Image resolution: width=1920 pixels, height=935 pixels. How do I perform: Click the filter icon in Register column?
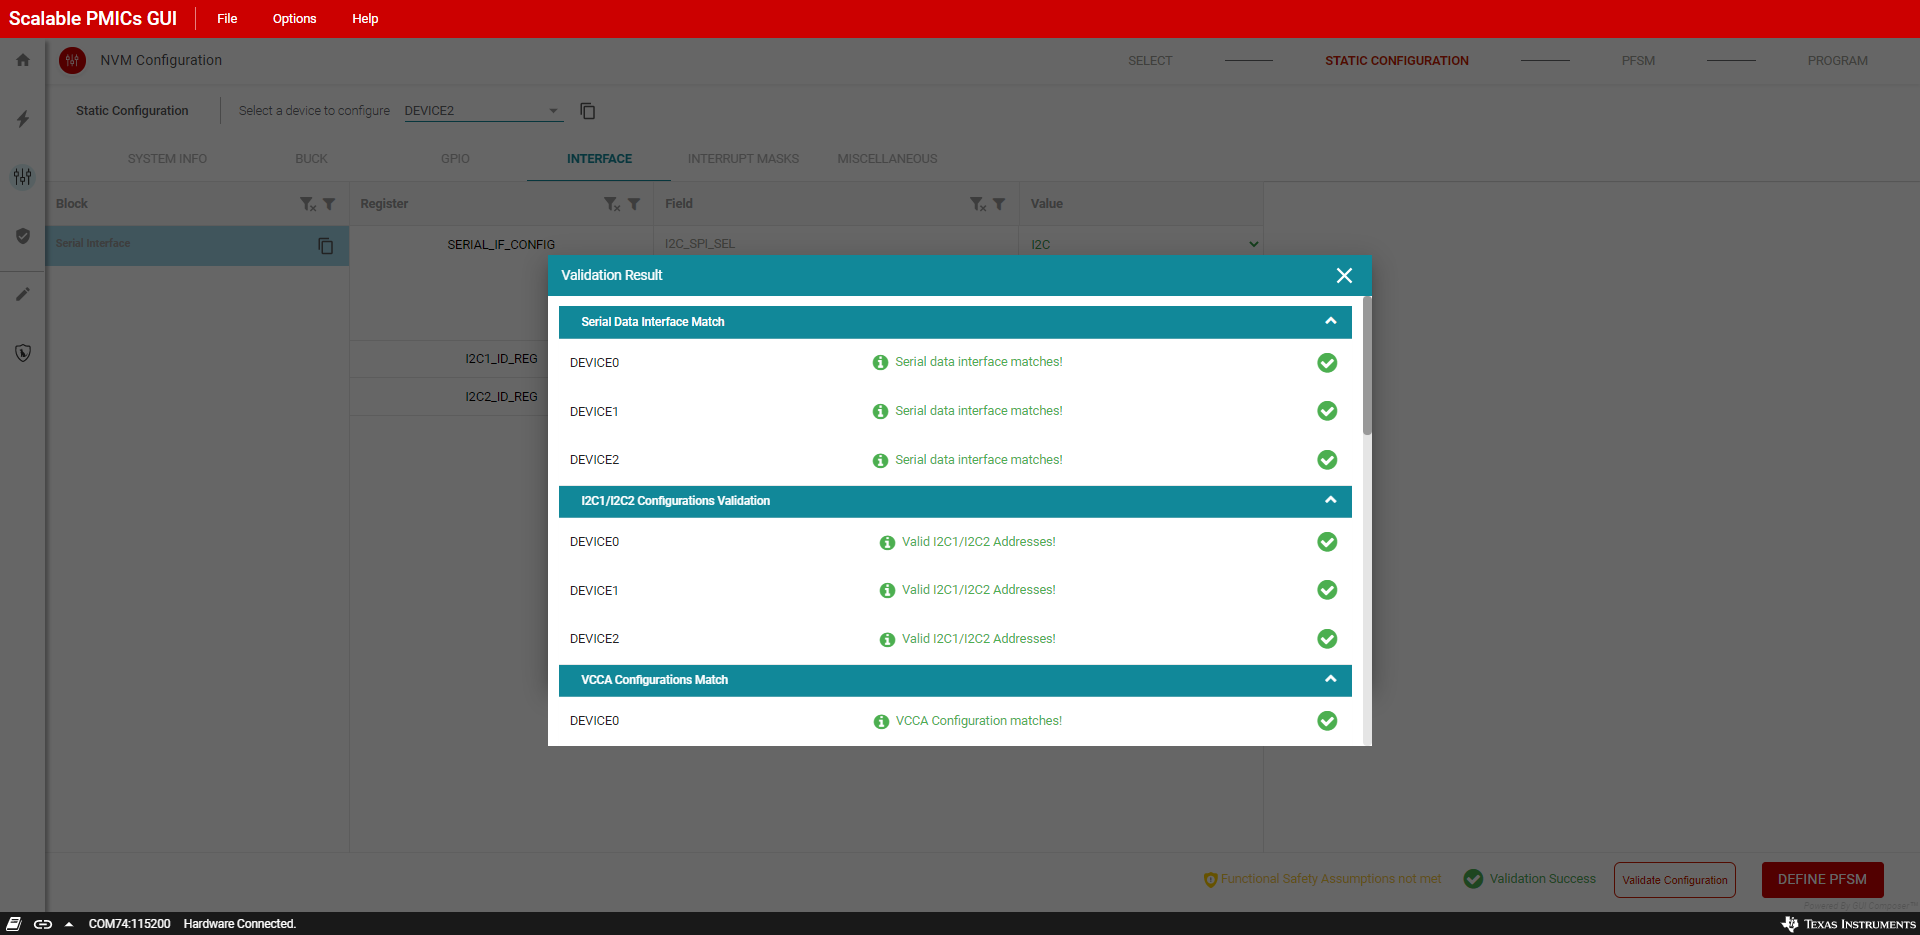634,204
